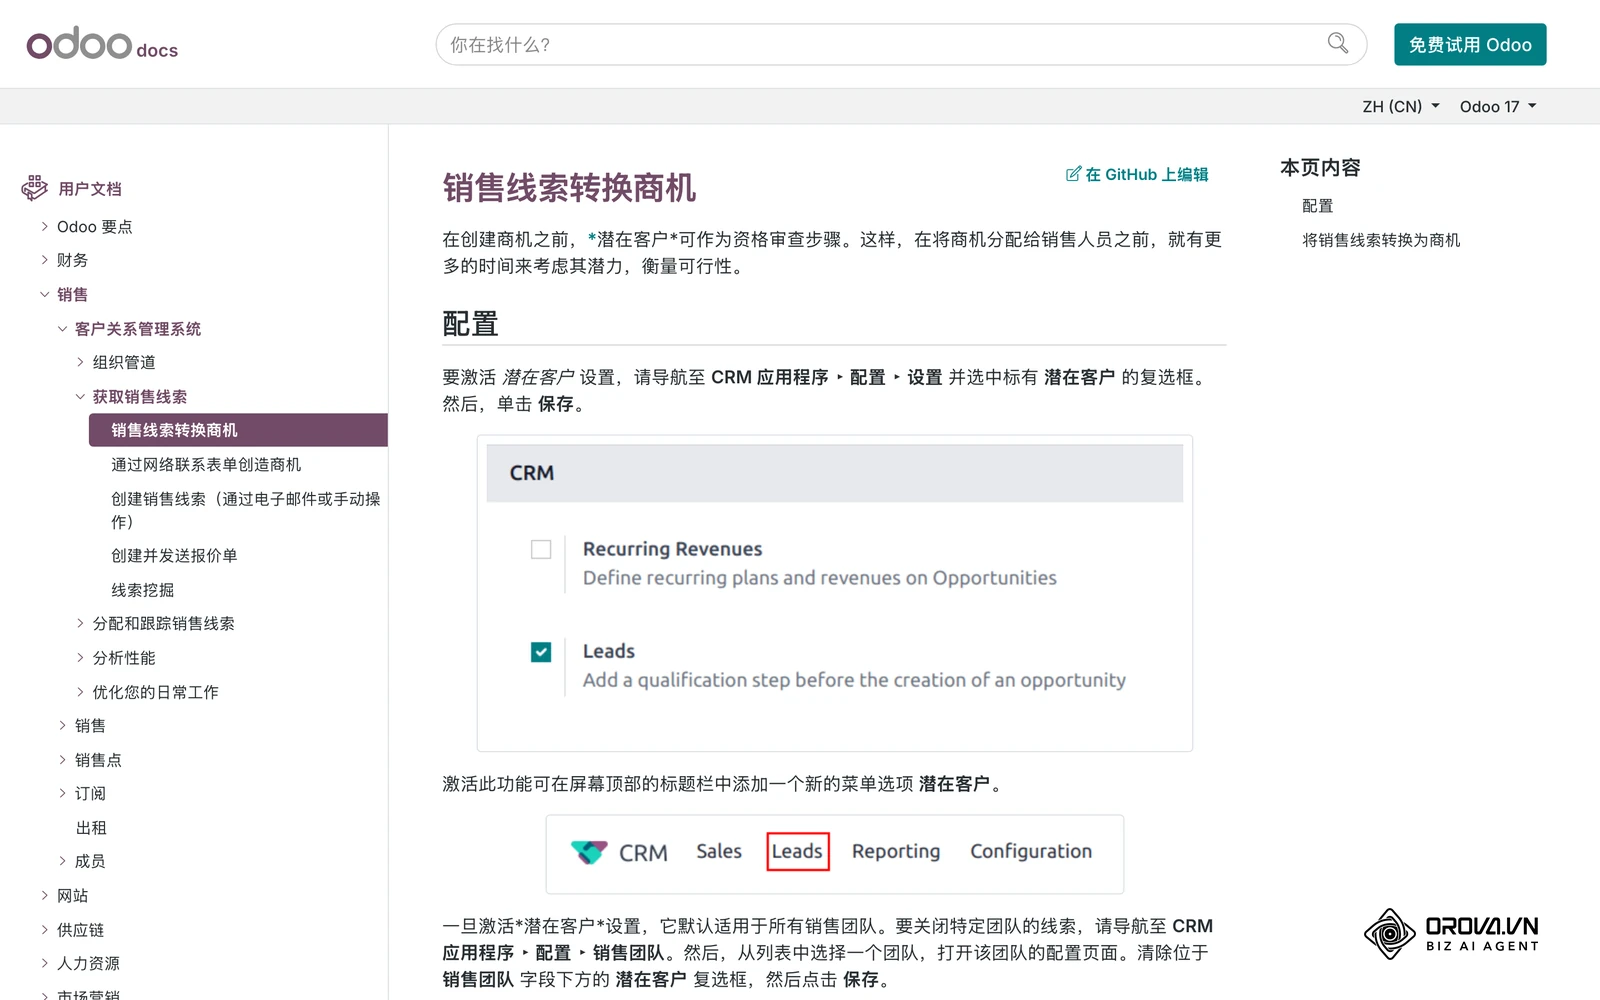
Task: Click the 配置 section heading in the article
Action: pyautogui.click(x=470, y=324)
